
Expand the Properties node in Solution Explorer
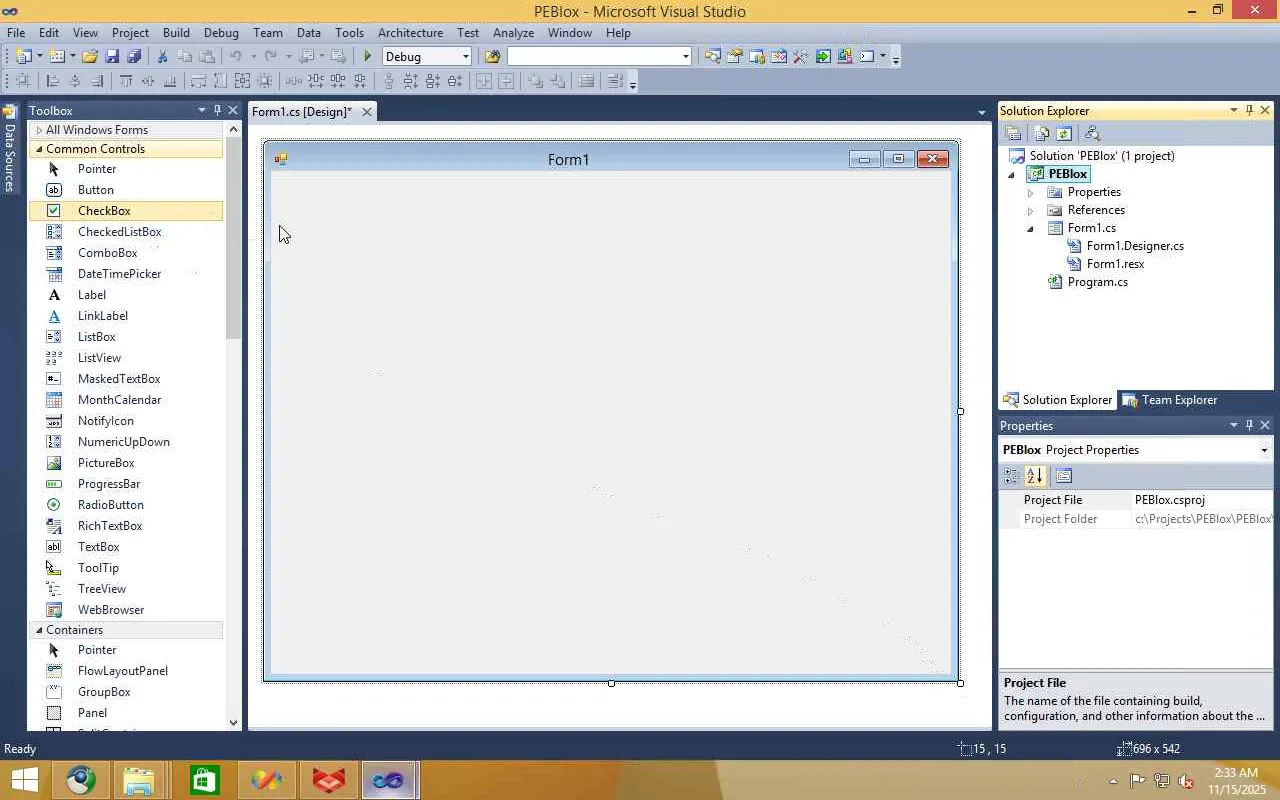(1031, 192)
